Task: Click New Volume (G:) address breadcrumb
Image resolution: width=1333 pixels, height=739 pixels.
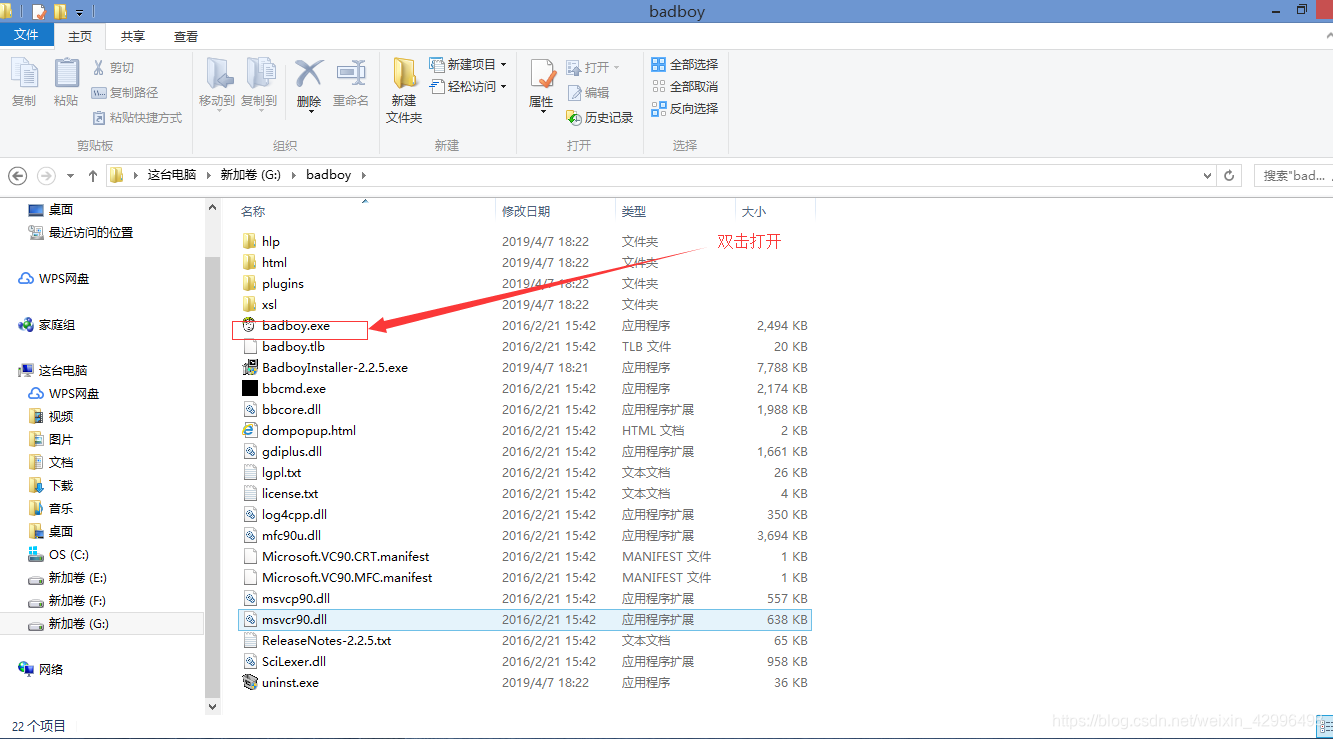Action: (x=253, y=175)
